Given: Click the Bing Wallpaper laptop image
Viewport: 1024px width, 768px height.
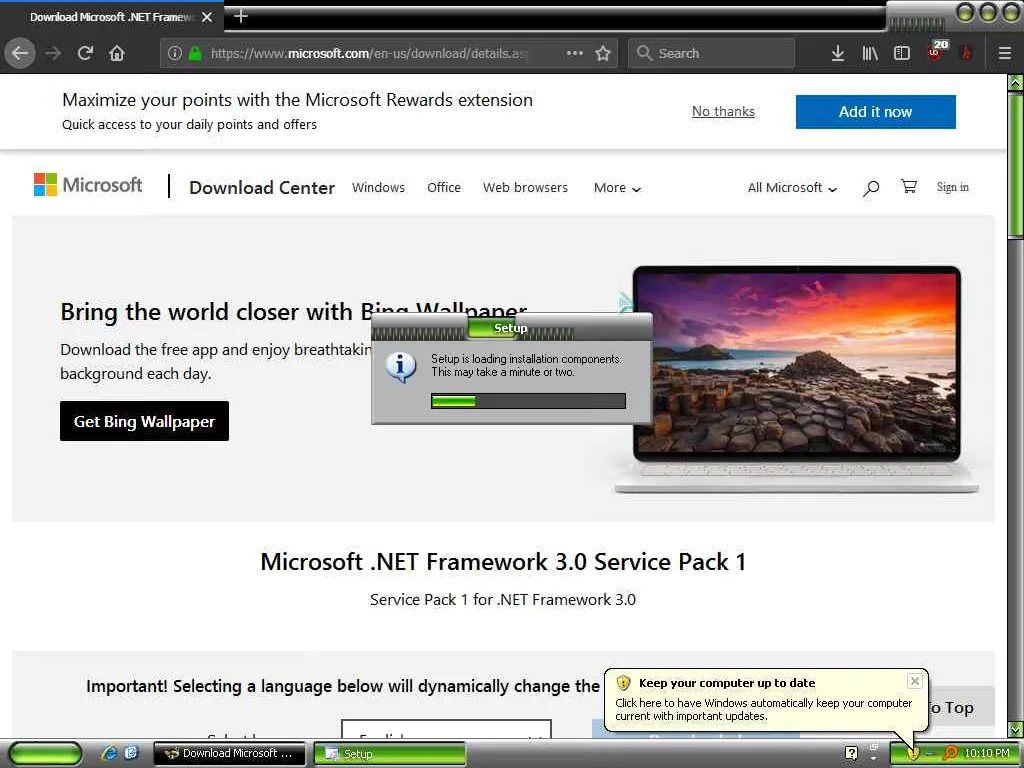Looking at the screenshot, I should [x=797, y=379].
